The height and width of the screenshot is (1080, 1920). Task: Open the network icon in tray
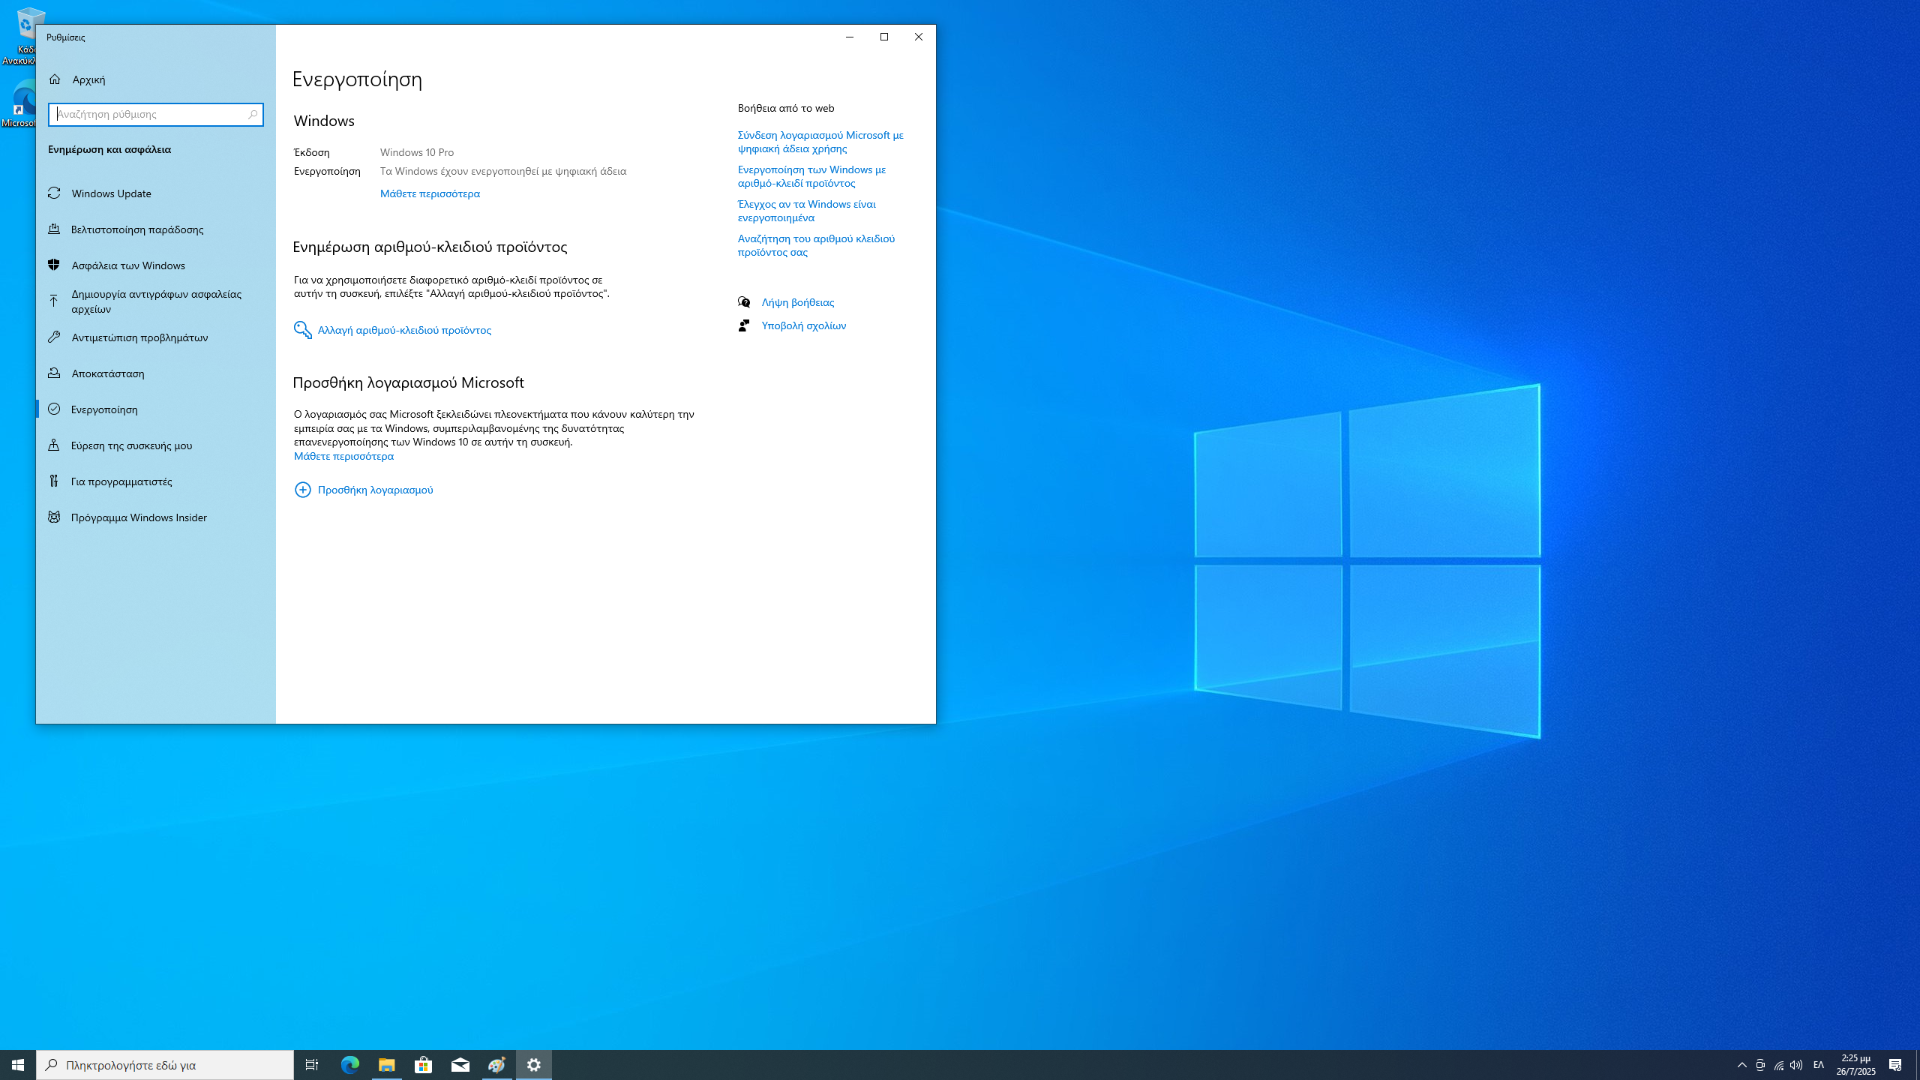(x=1778, y=1065)
